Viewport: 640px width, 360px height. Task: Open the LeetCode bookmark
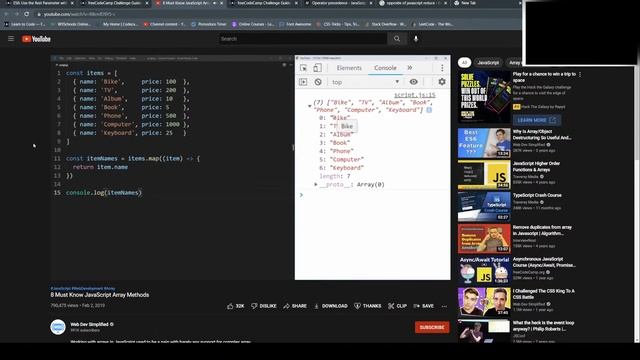point(432,24)
